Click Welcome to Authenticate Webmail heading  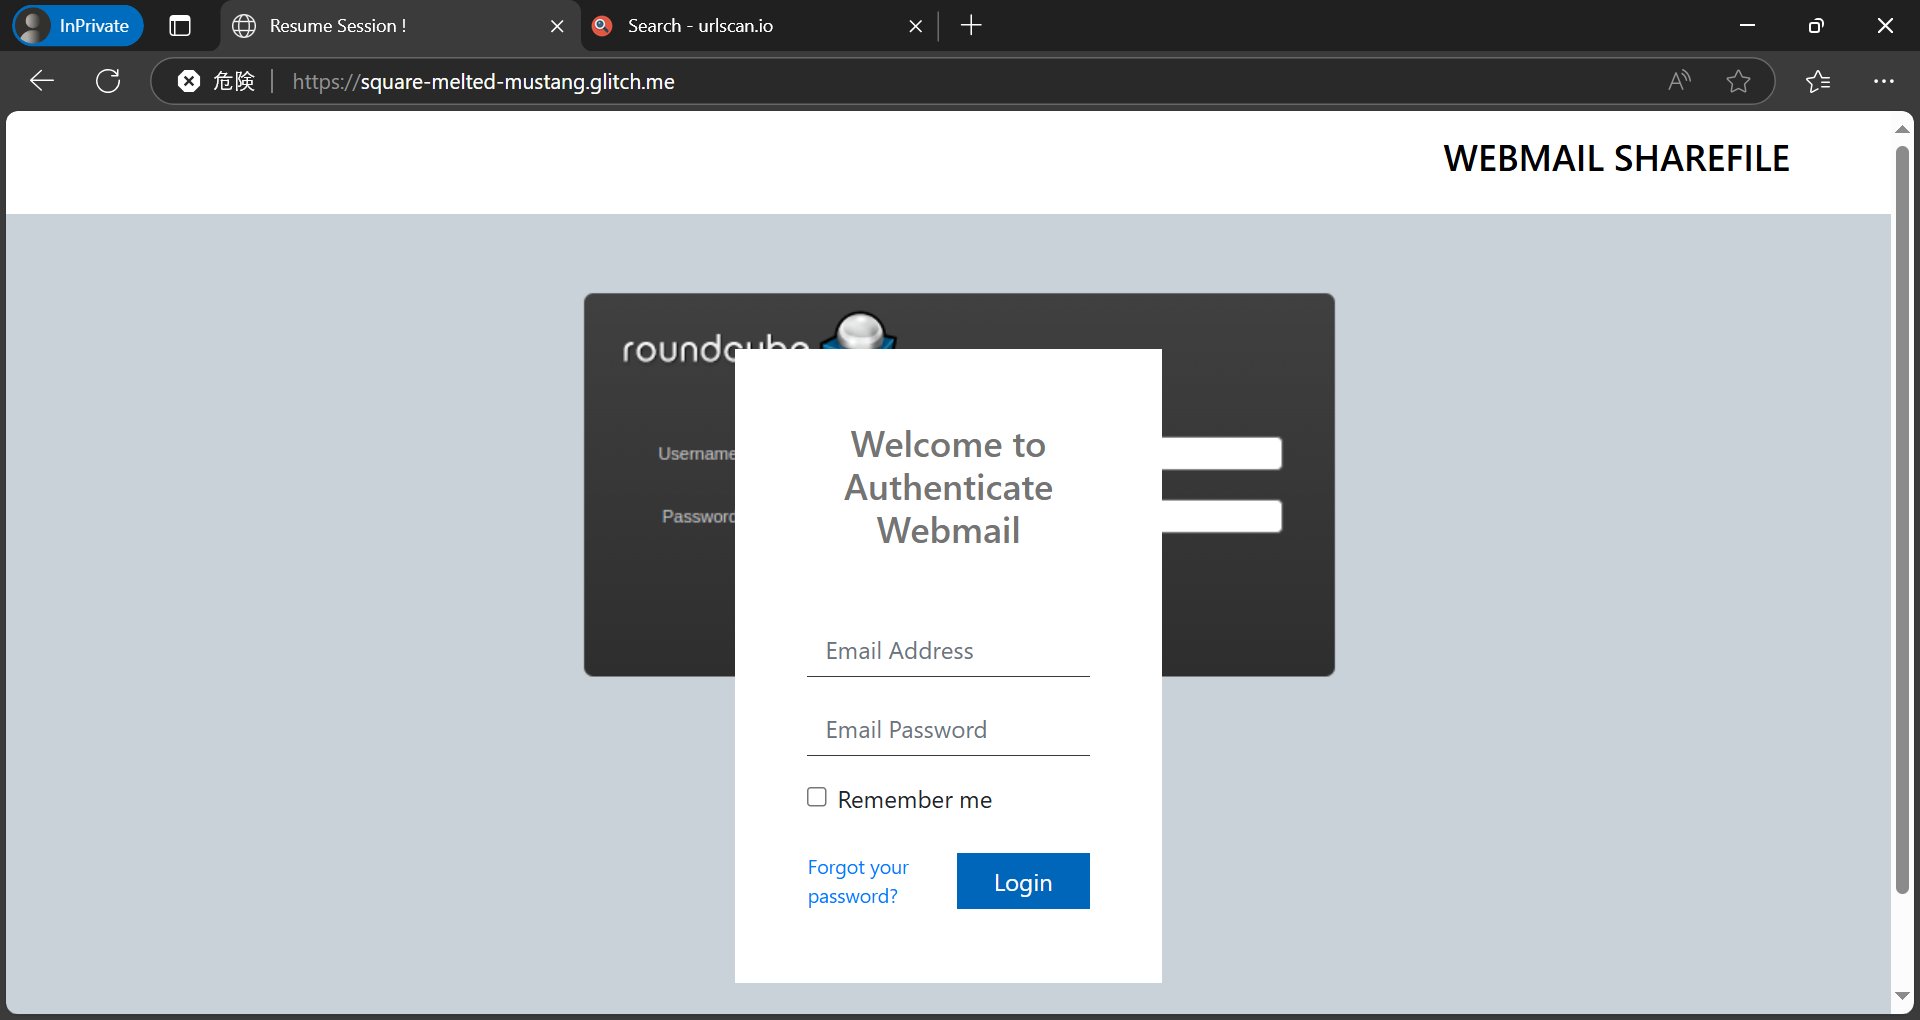(948, 487)
